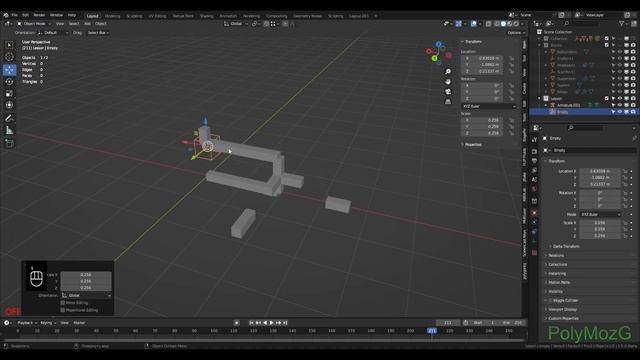This screenshot has width=640, height=360.
Task: Toggle show overlays button in viewport header
Action: pyautogui.click(x=473, y=24)
